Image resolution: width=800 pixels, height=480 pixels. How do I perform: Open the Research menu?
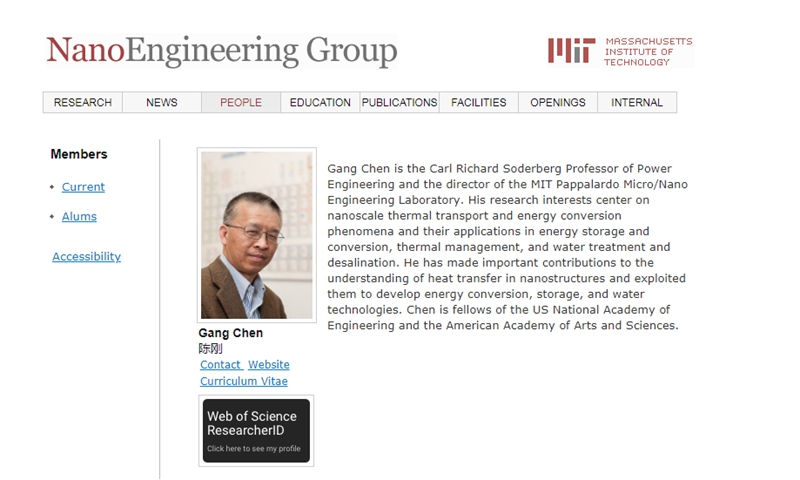[82, 102]
